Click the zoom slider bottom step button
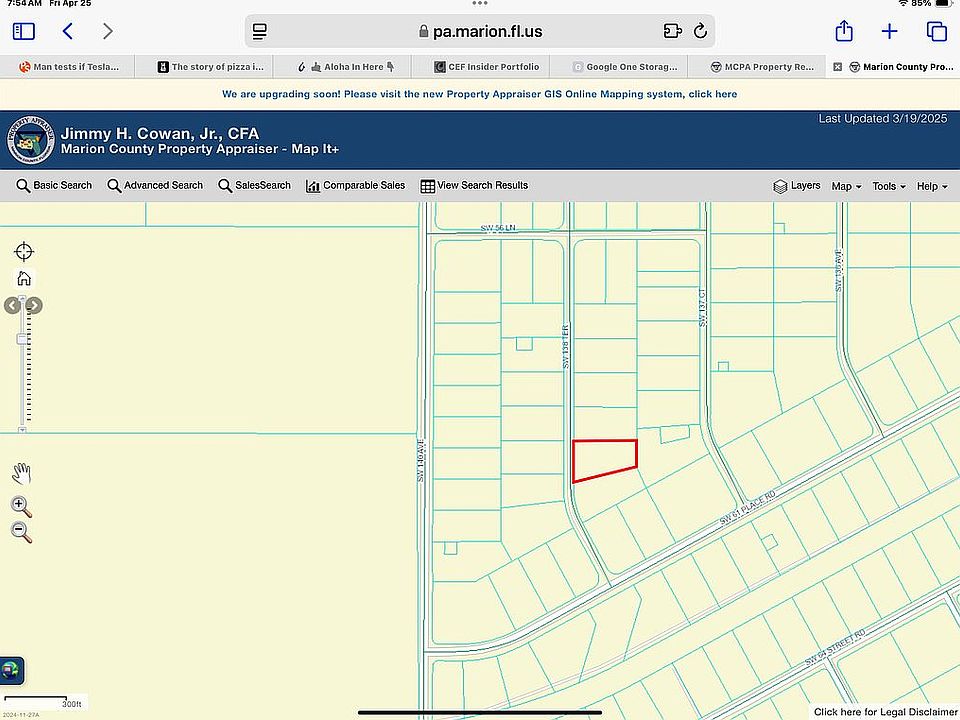960x720 pixels. (22, 430)
